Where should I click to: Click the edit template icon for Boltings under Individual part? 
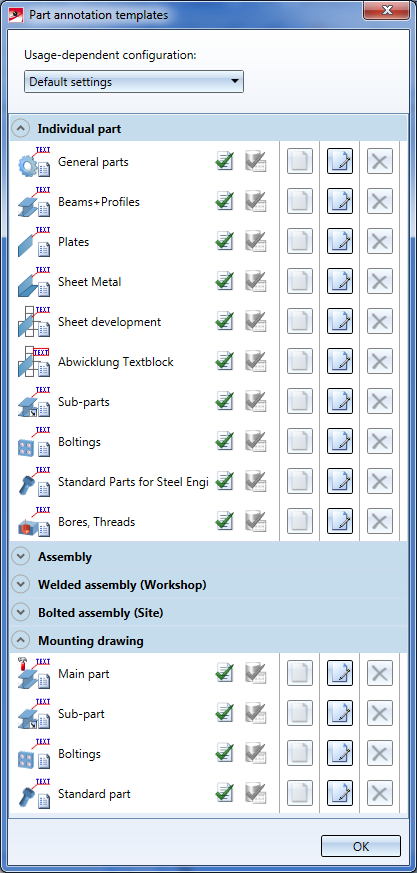click(x=340, y=442)
